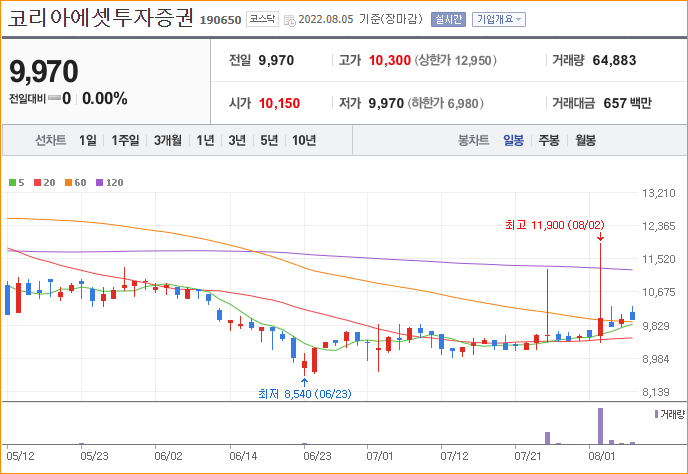Click the 9,829 price axis label
This screenshot has height=474, width=688.
coord(656,326)
